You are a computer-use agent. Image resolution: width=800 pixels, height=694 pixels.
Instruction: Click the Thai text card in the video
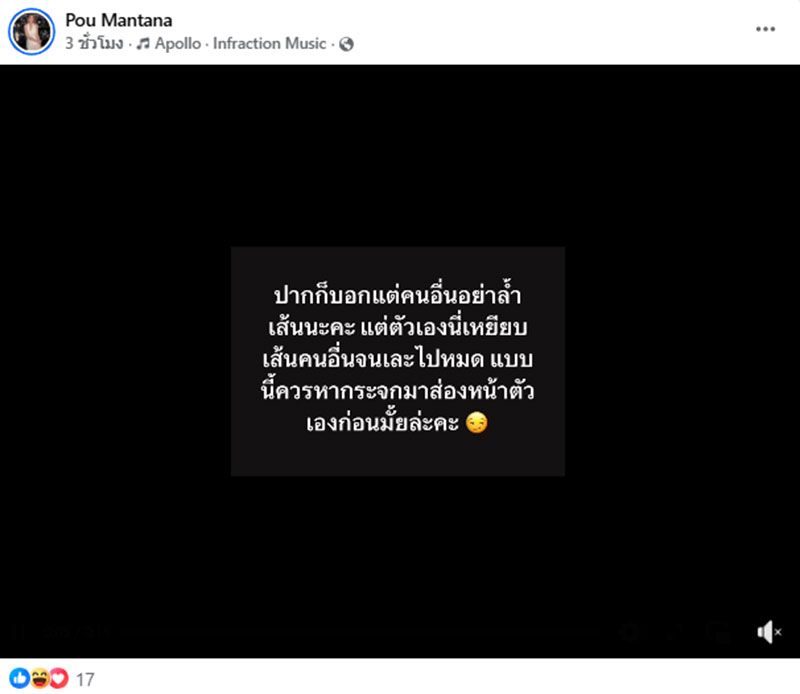coord(397,361)
